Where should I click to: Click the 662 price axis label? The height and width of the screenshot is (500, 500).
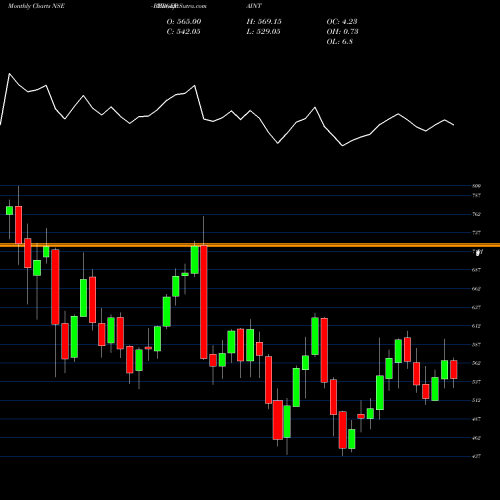click(477, 289)
